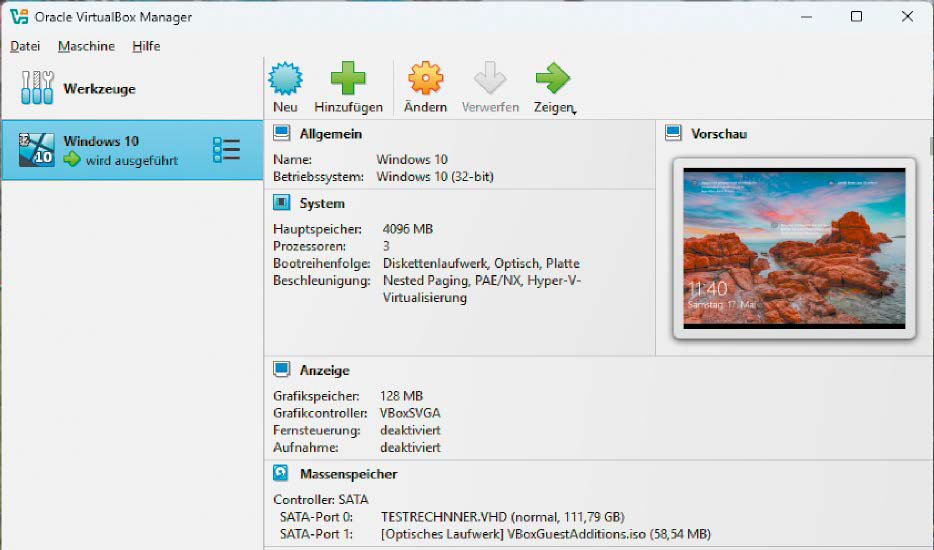Select the Werkzeuge tools icon
This screenshot has height=550, width=934.
(37, 88)
